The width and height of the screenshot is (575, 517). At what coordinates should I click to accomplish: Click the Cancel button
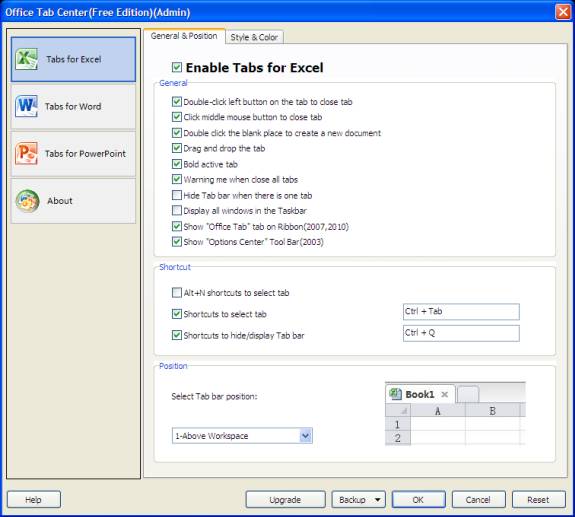click(x=479, y=499)
